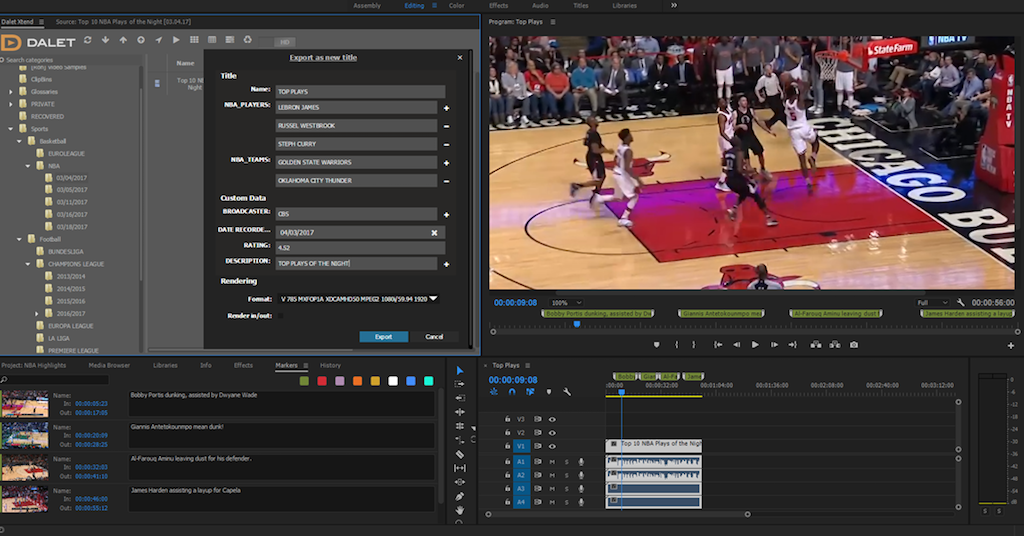Viewport: 1024px width, 536px height.
Task: Click the Lift button in Program monitor
Action: click(x=816, y=345)
